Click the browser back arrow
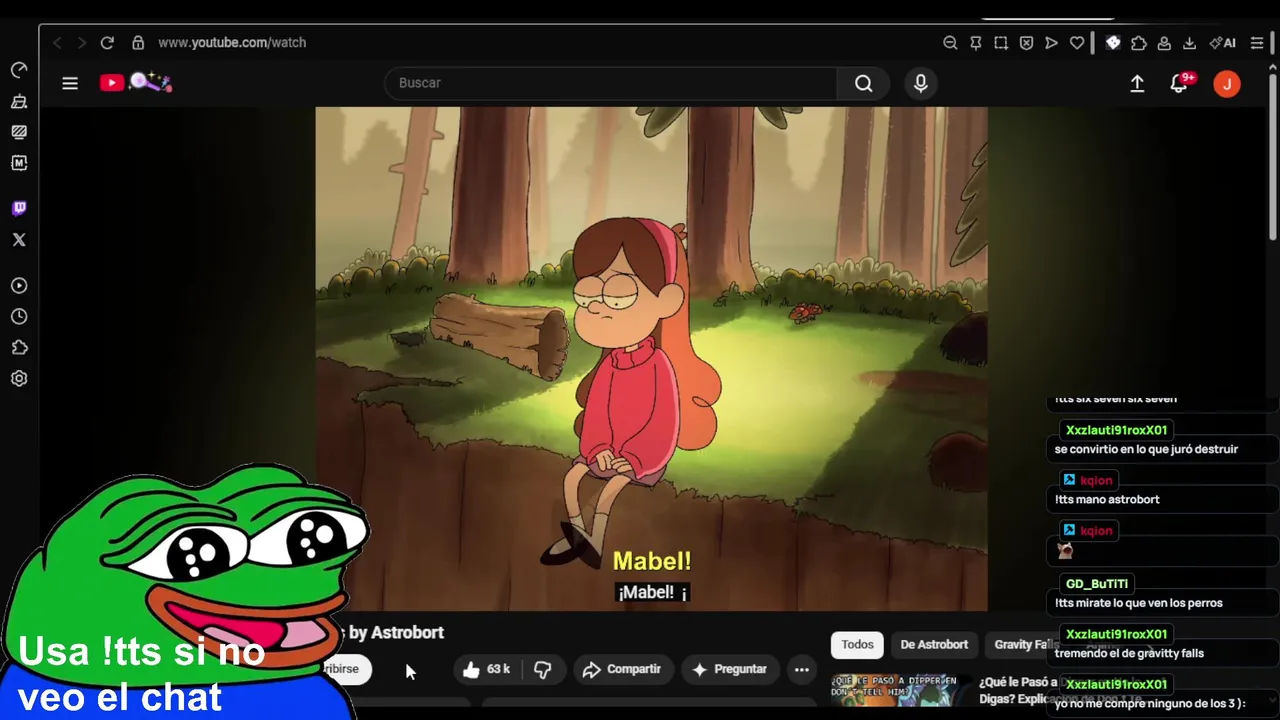Image resolution: width=1280 pixels, height=720 pixels. click(57, 43)
